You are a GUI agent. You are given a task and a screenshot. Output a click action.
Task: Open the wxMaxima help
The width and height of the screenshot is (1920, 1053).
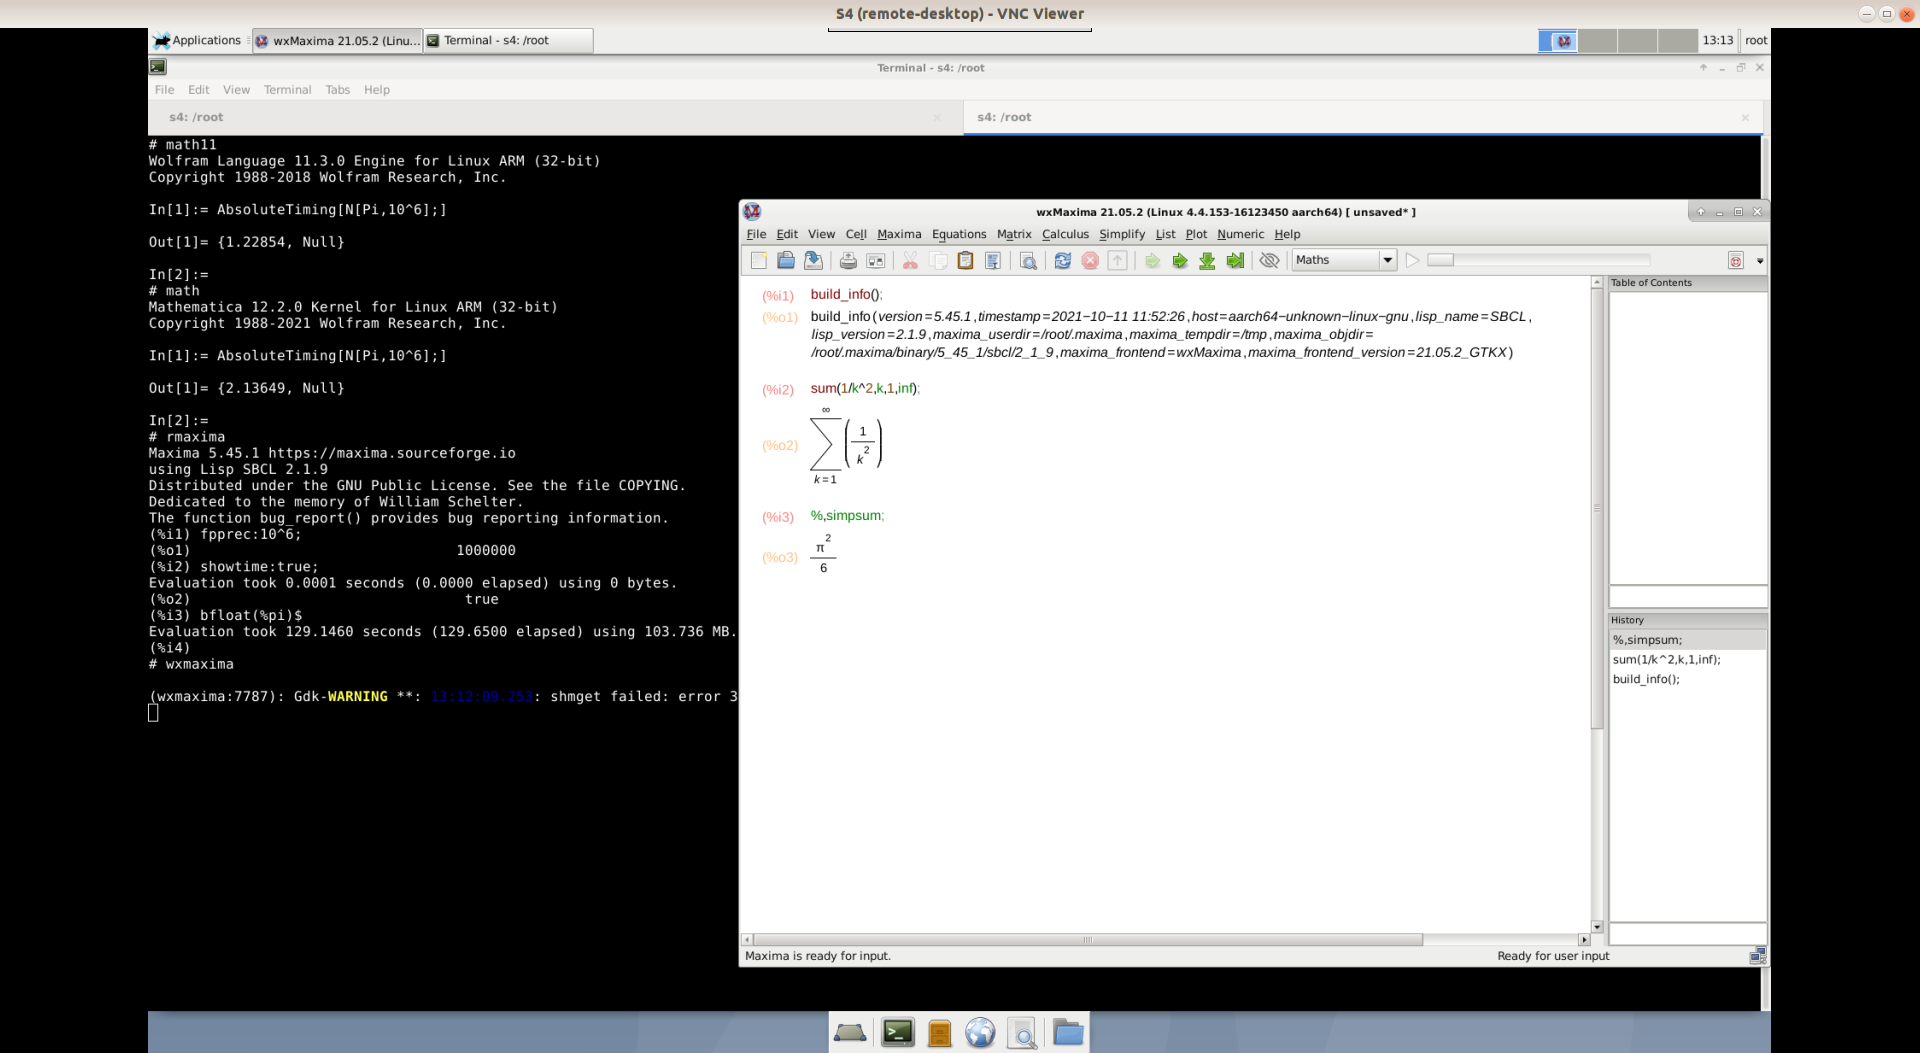tap(1736, 260)
